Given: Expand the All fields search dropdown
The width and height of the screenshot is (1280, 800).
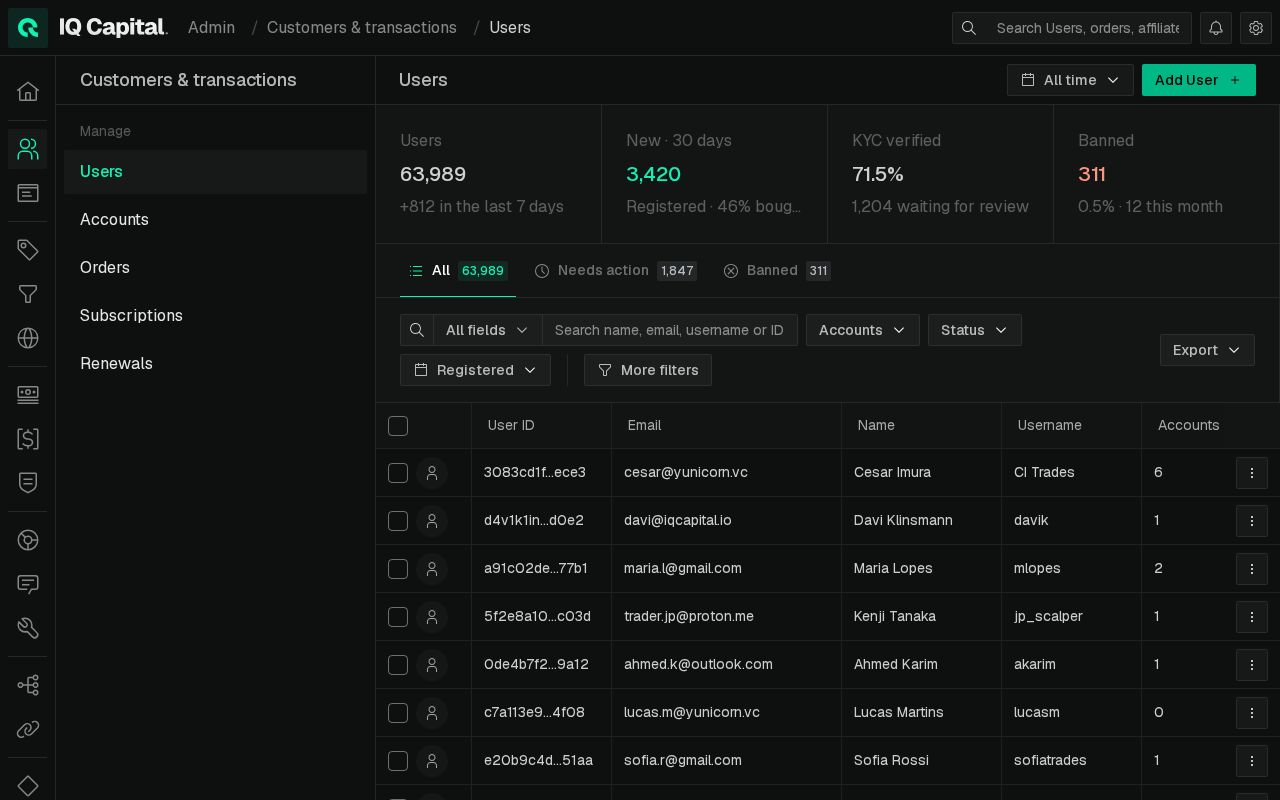Looking at the screenshot, I should [x=487, y=330].
